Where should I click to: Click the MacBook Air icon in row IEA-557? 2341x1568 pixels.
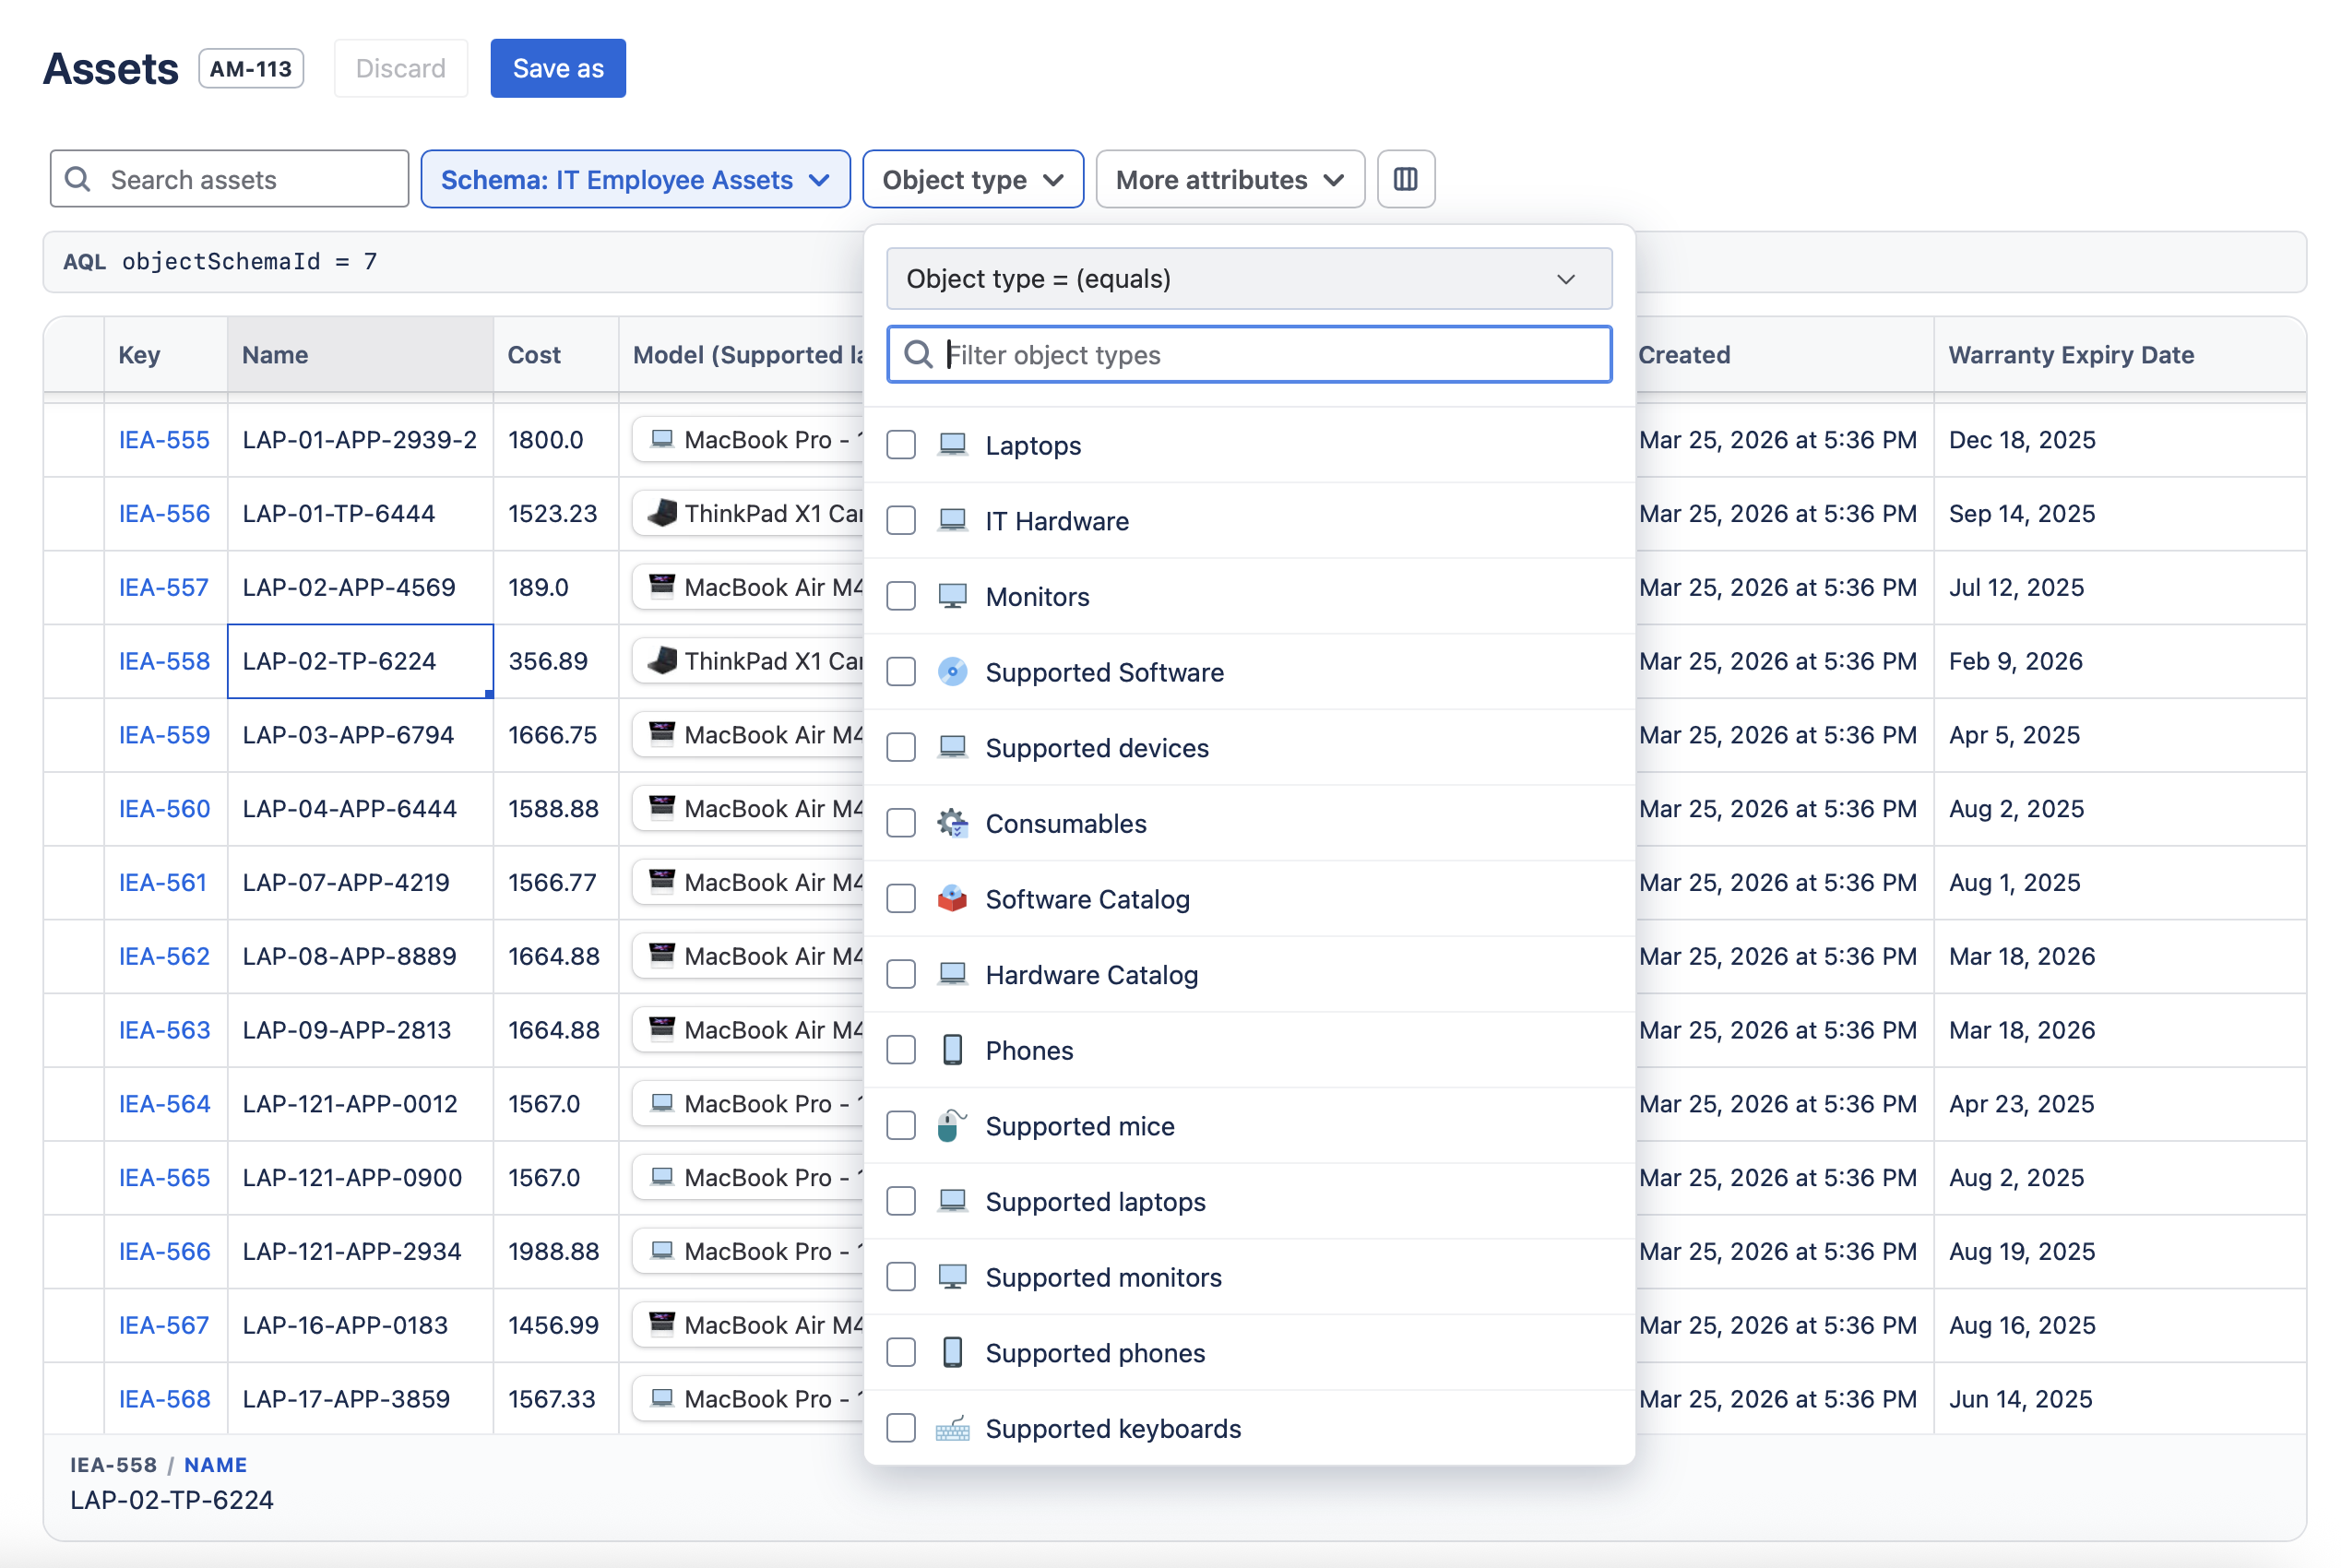662,586
